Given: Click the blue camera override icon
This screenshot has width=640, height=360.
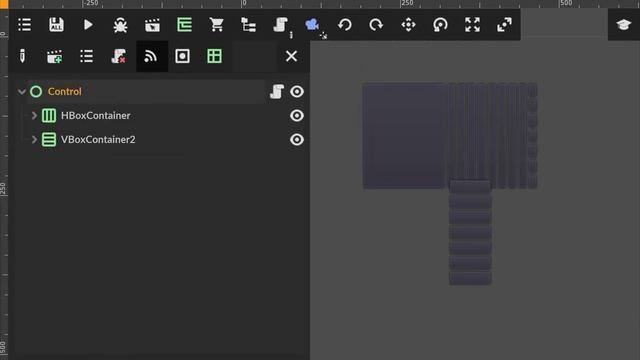Looking at the screenshot, I should pyautogui.click(x=312, y=25).
